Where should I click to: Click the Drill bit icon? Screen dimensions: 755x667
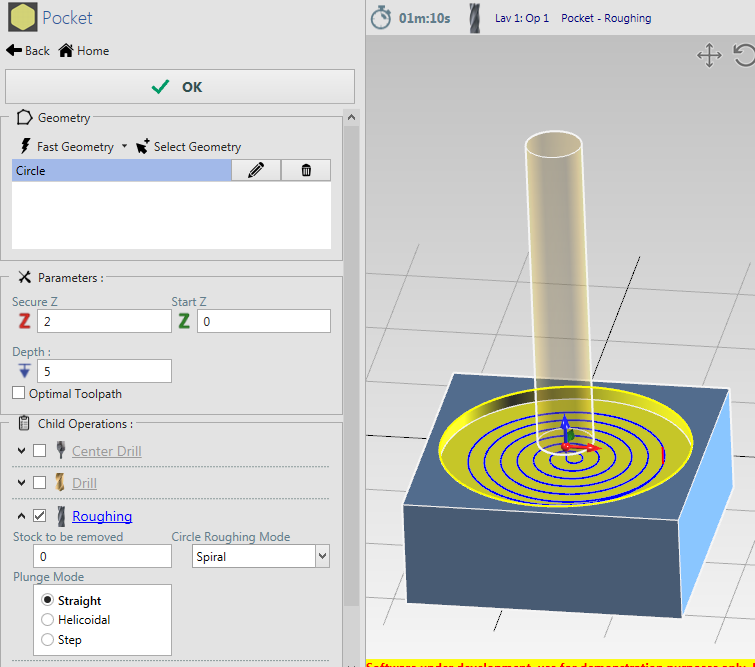60,482
